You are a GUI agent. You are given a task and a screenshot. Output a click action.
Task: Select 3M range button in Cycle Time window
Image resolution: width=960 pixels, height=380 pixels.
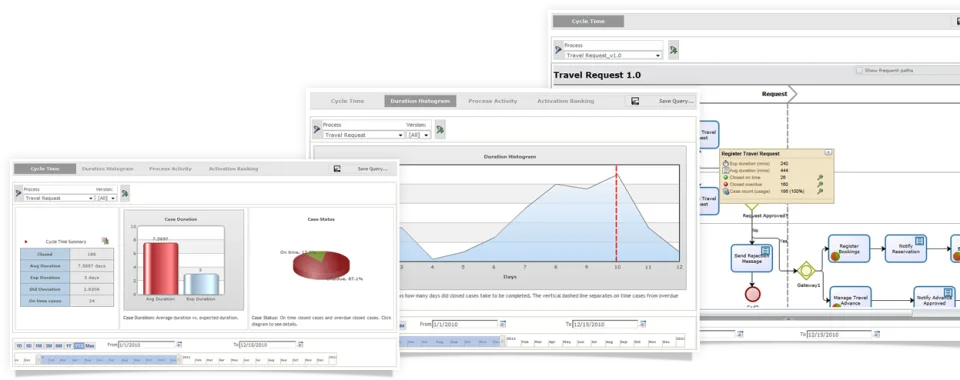point(48,346)
